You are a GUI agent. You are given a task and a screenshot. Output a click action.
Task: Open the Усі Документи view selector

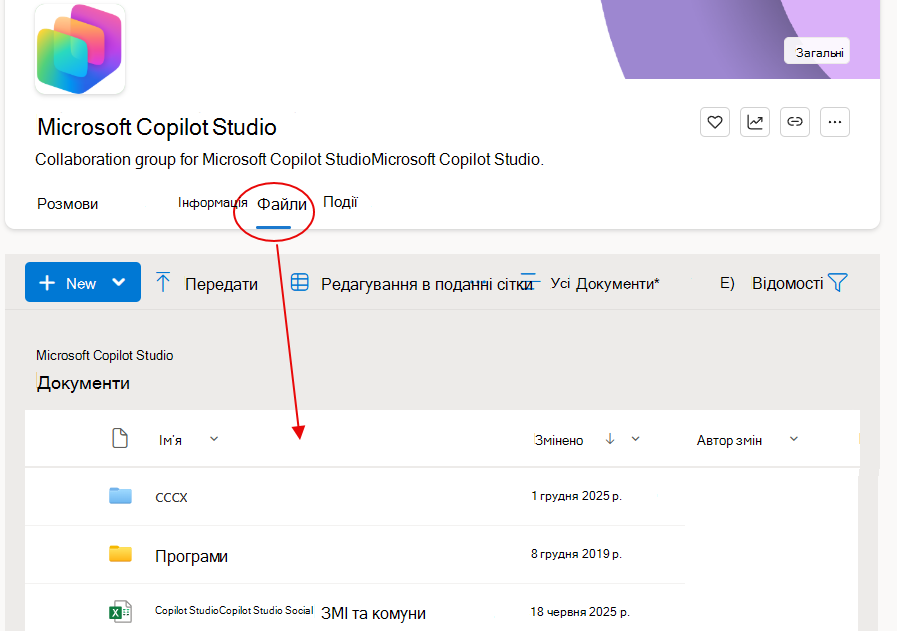click(x=605, y=284)
